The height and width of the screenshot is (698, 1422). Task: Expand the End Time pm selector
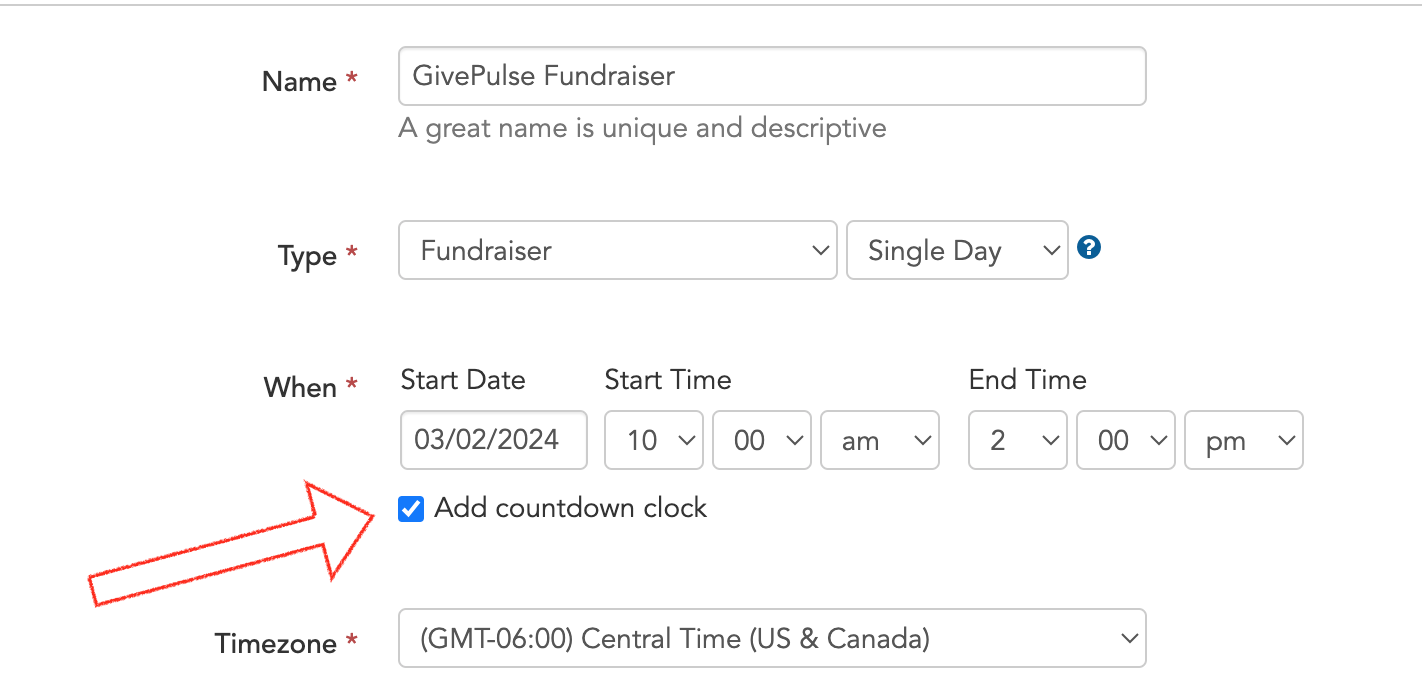1243,440
